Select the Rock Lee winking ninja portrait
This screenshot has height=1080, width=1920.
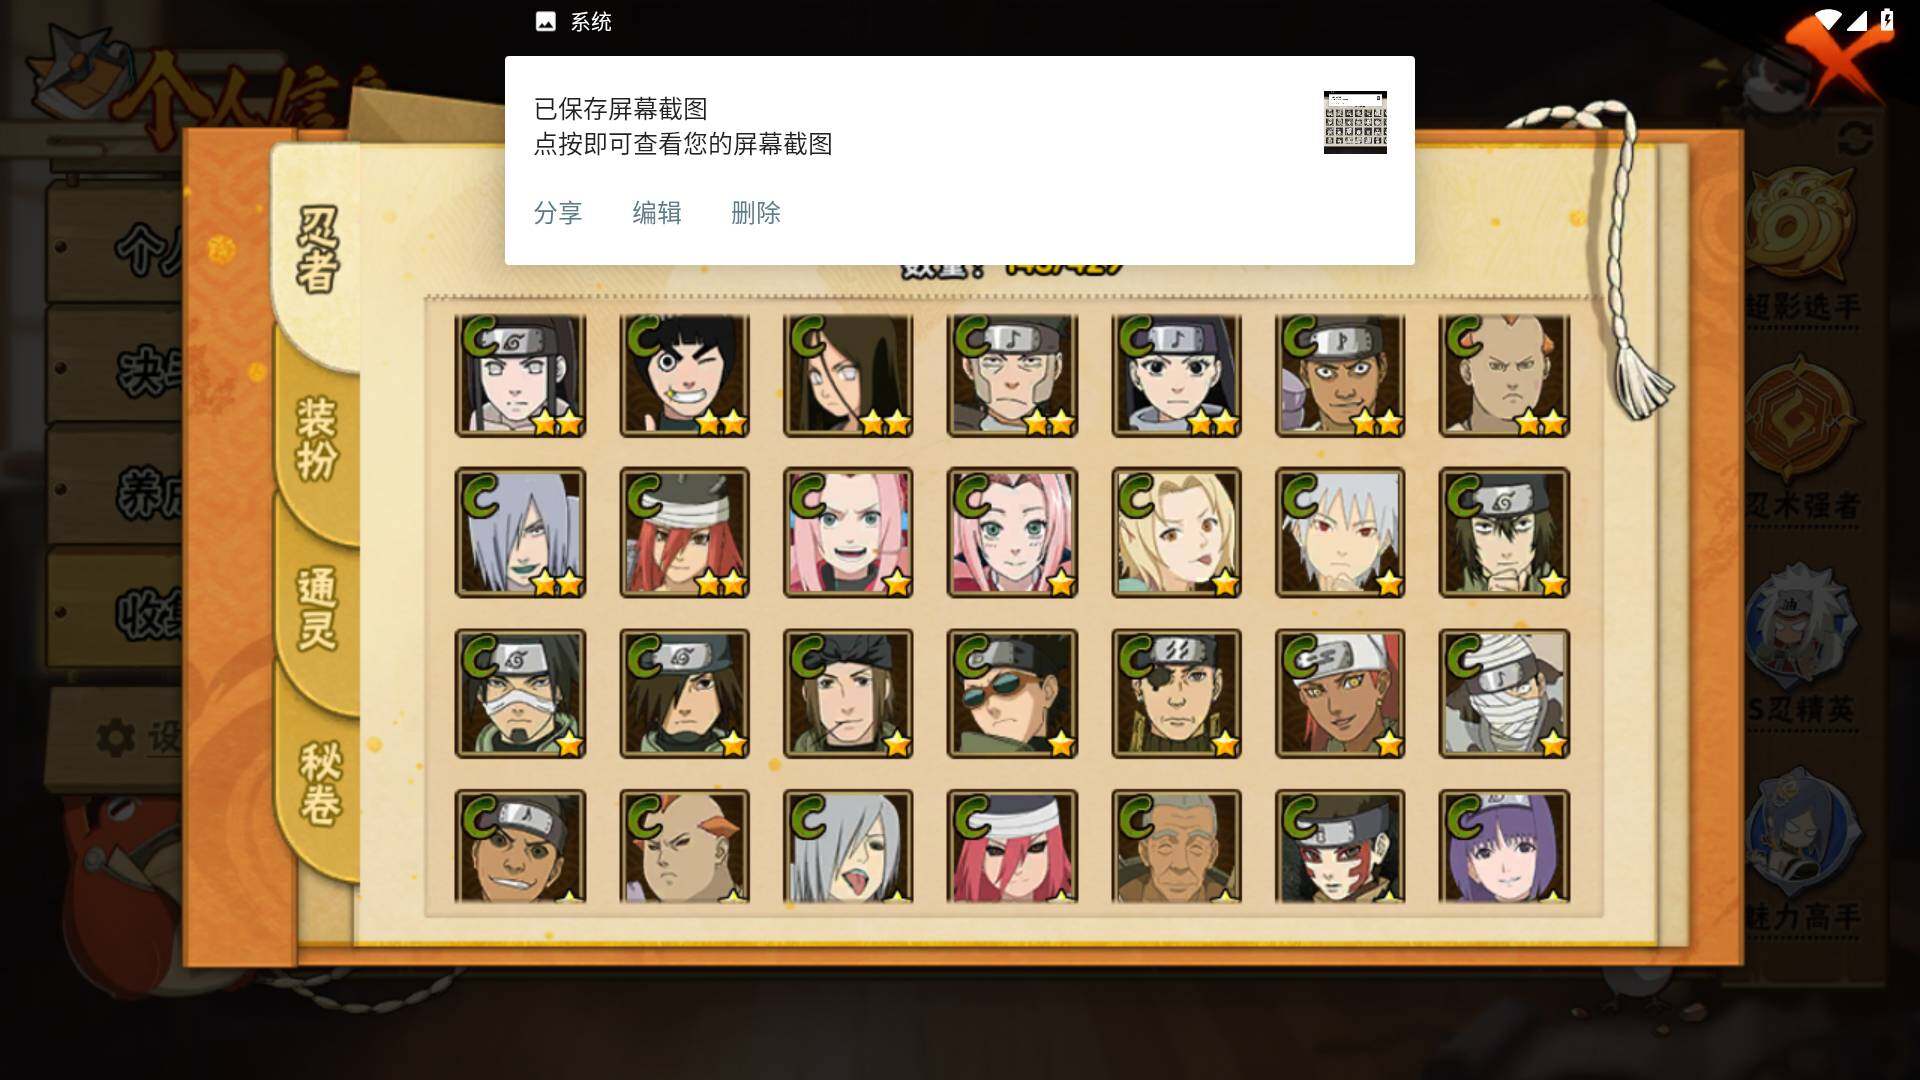click(684, 376)
